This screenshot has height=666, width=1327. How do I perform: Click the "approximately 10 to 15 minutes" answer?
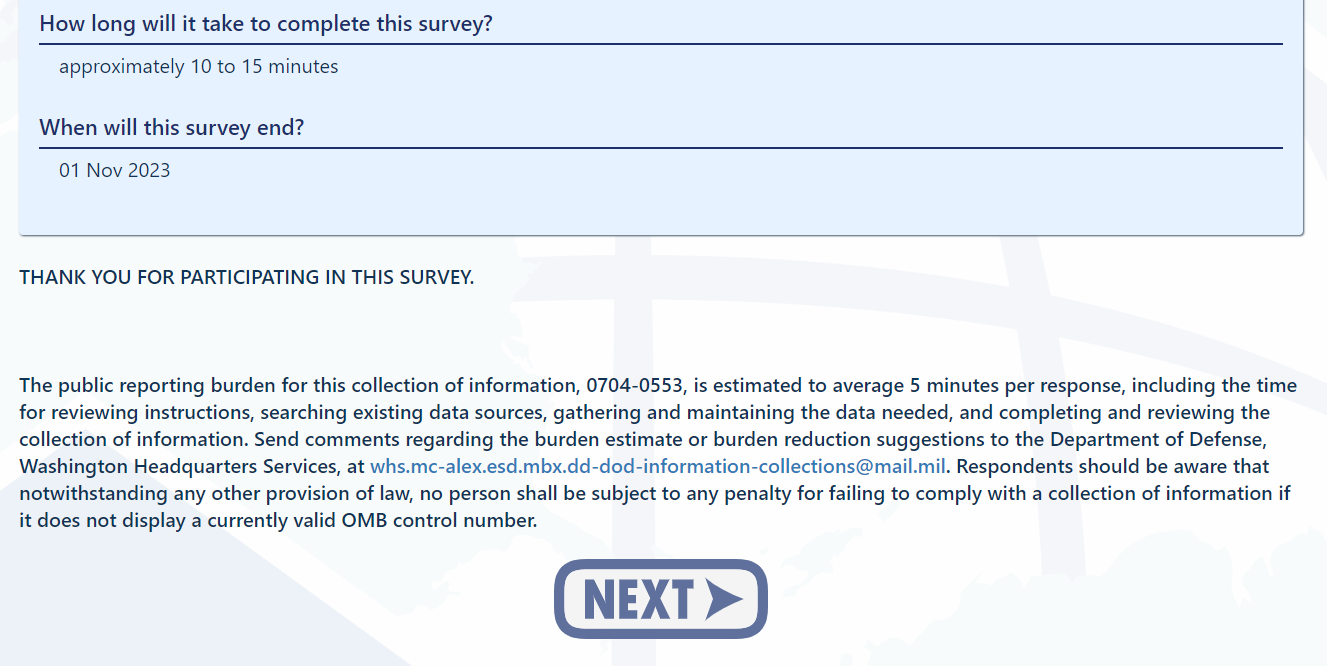tap(198, 67)
